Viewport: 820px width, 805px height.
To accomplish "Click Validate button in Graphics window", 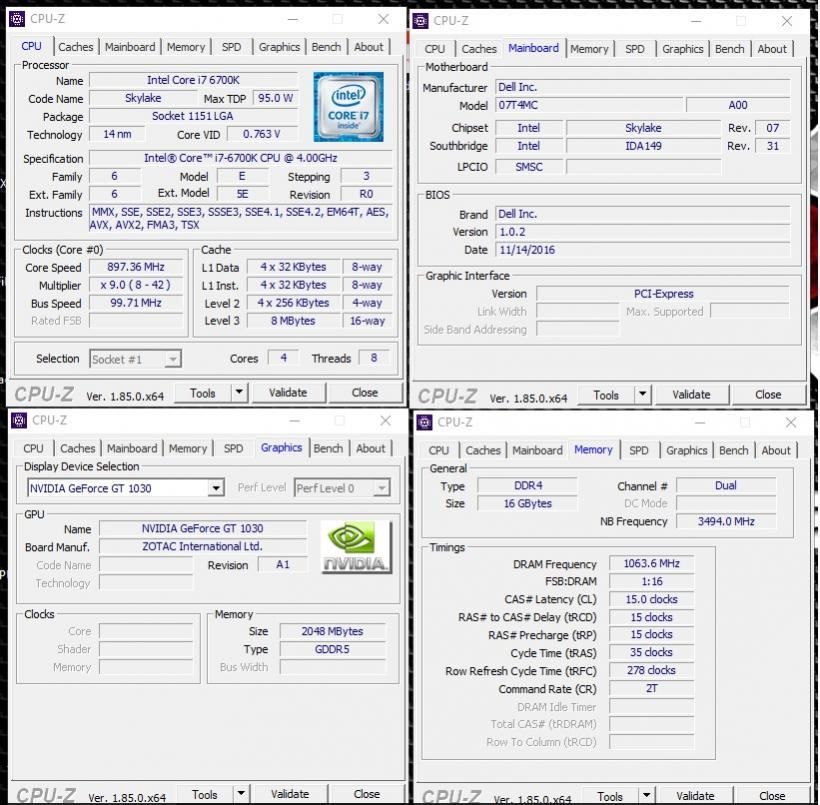I will coord(290,794).
